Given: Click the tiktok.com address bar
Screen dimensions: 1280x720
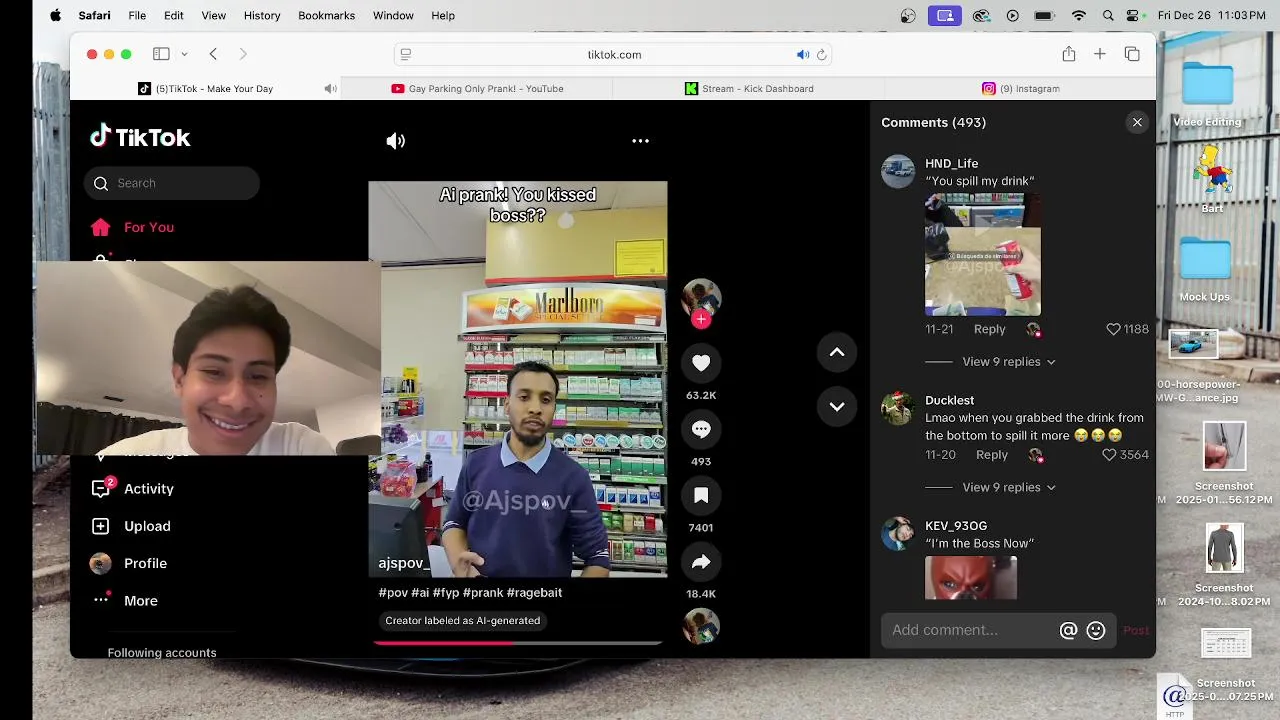Looking at the screenshot, I should (614, 54).
